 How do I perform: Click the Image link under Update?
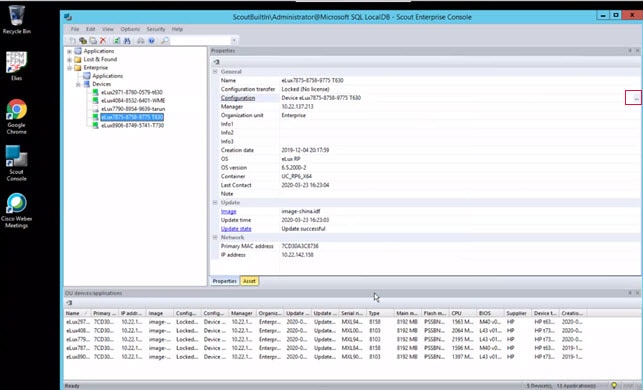pos(228,212)
